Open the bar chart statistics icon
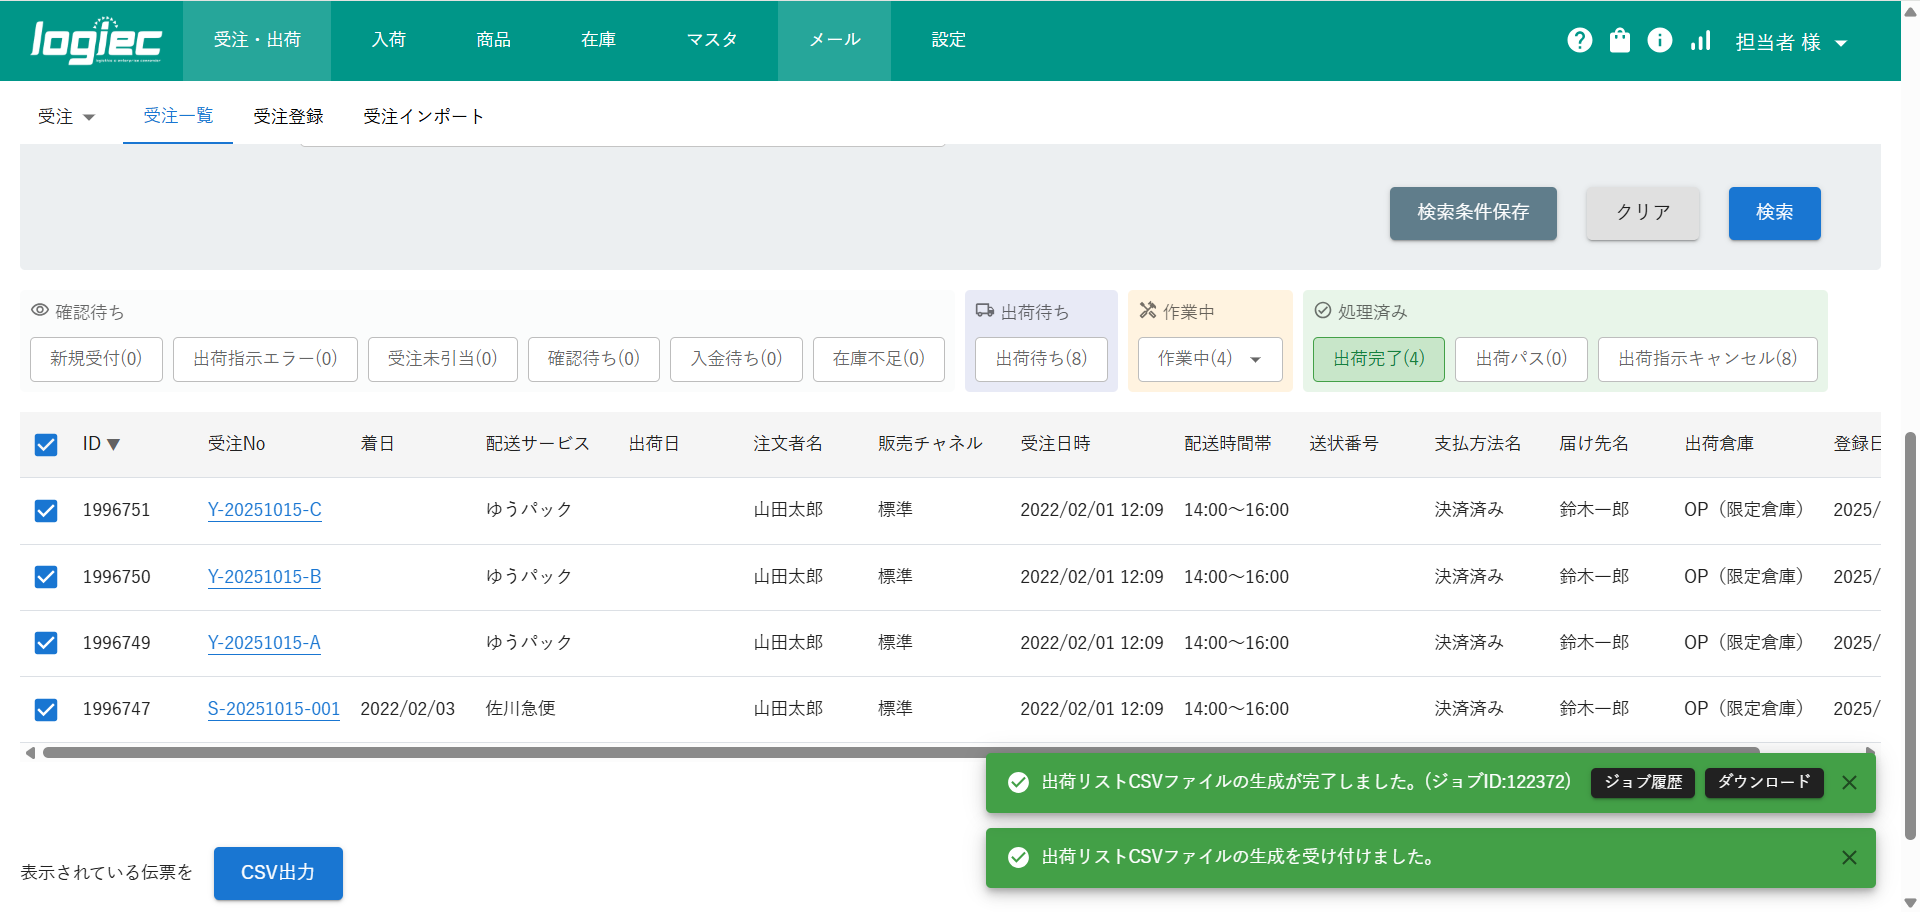 (1700, 40)
